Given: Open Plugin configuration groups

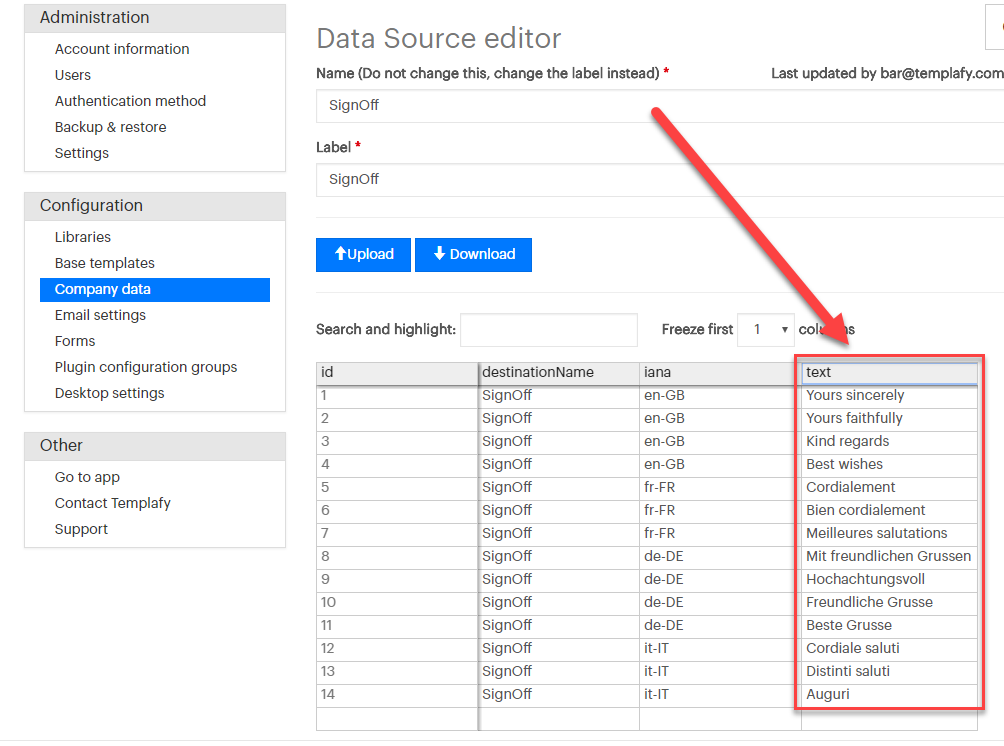Looking at the screenshot, I should [145, 368].
